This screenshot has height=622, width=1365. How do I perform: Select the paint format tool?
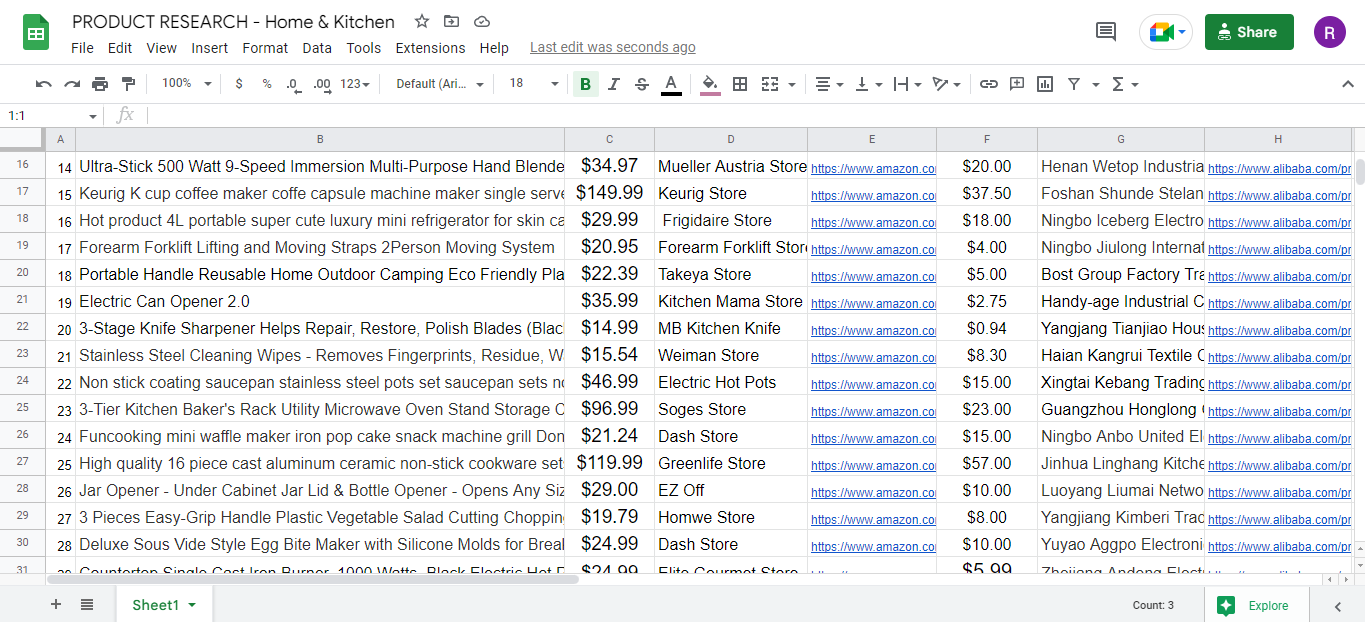pyautogui.click(x=128, y=84)
